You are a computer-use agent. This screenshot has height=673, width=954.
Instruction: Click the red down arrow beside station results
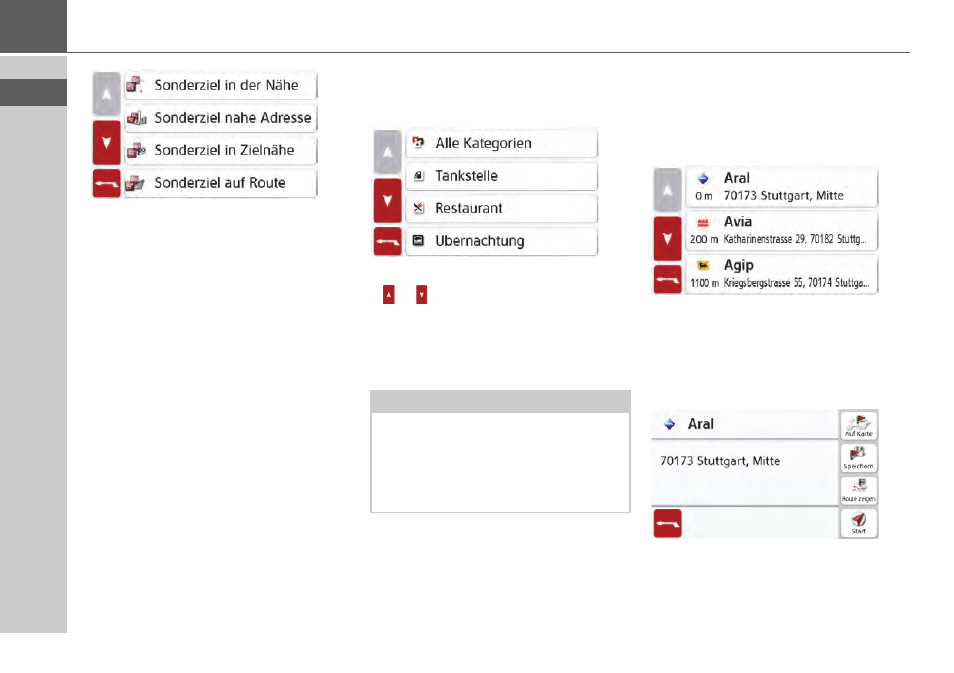(x=667, y=239)
